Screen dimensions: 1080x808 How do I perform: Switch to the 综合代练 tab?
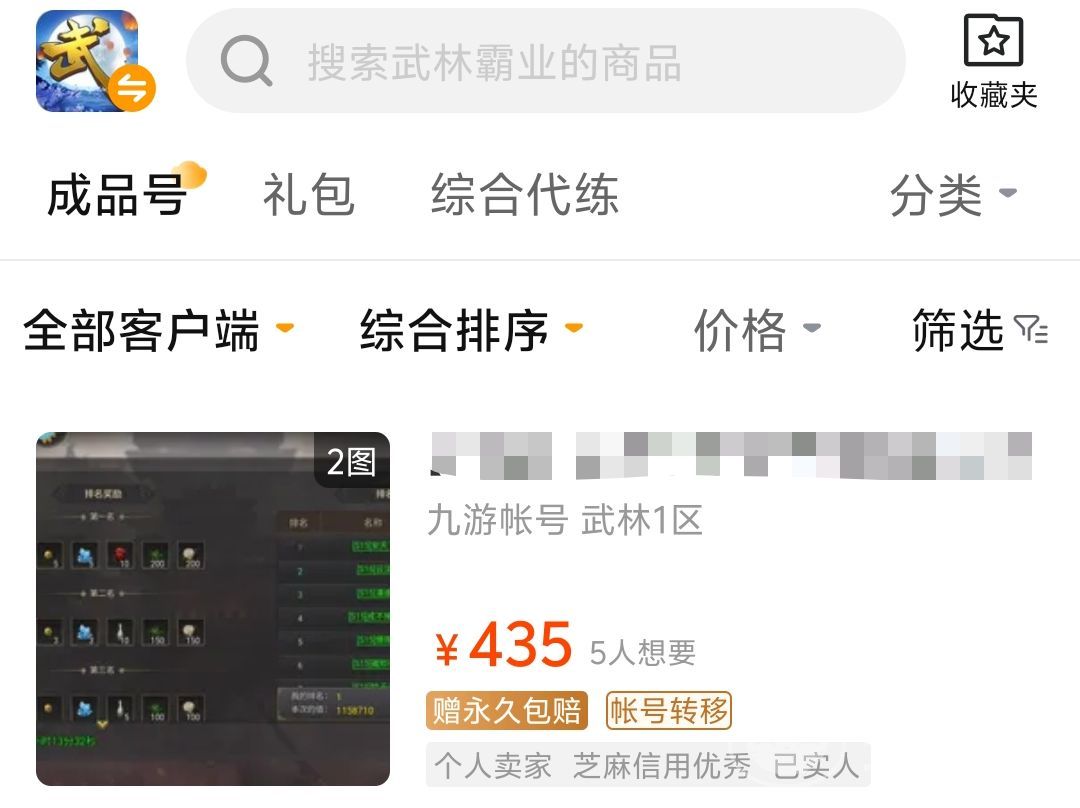[x=525, y=195]
